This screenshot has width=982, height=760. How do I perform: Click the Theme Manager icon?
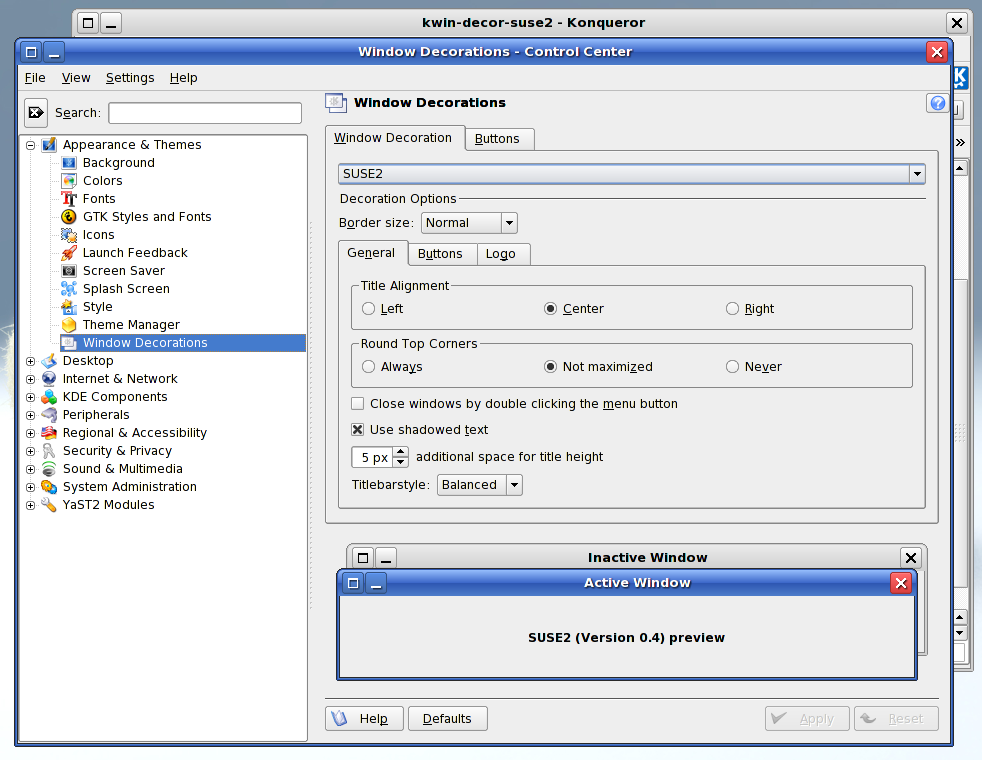coord(69,325)
